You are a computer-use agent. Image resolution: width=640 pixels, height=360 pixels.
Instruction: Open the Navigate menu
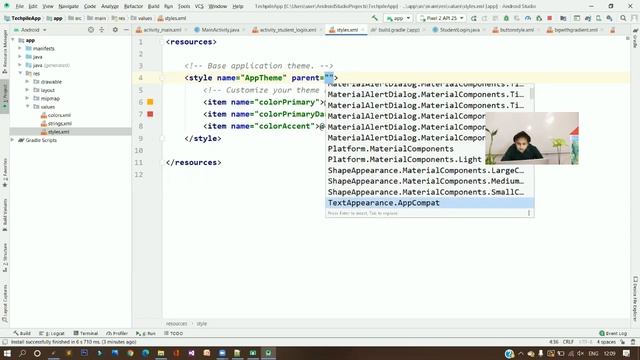coord(68,6)
